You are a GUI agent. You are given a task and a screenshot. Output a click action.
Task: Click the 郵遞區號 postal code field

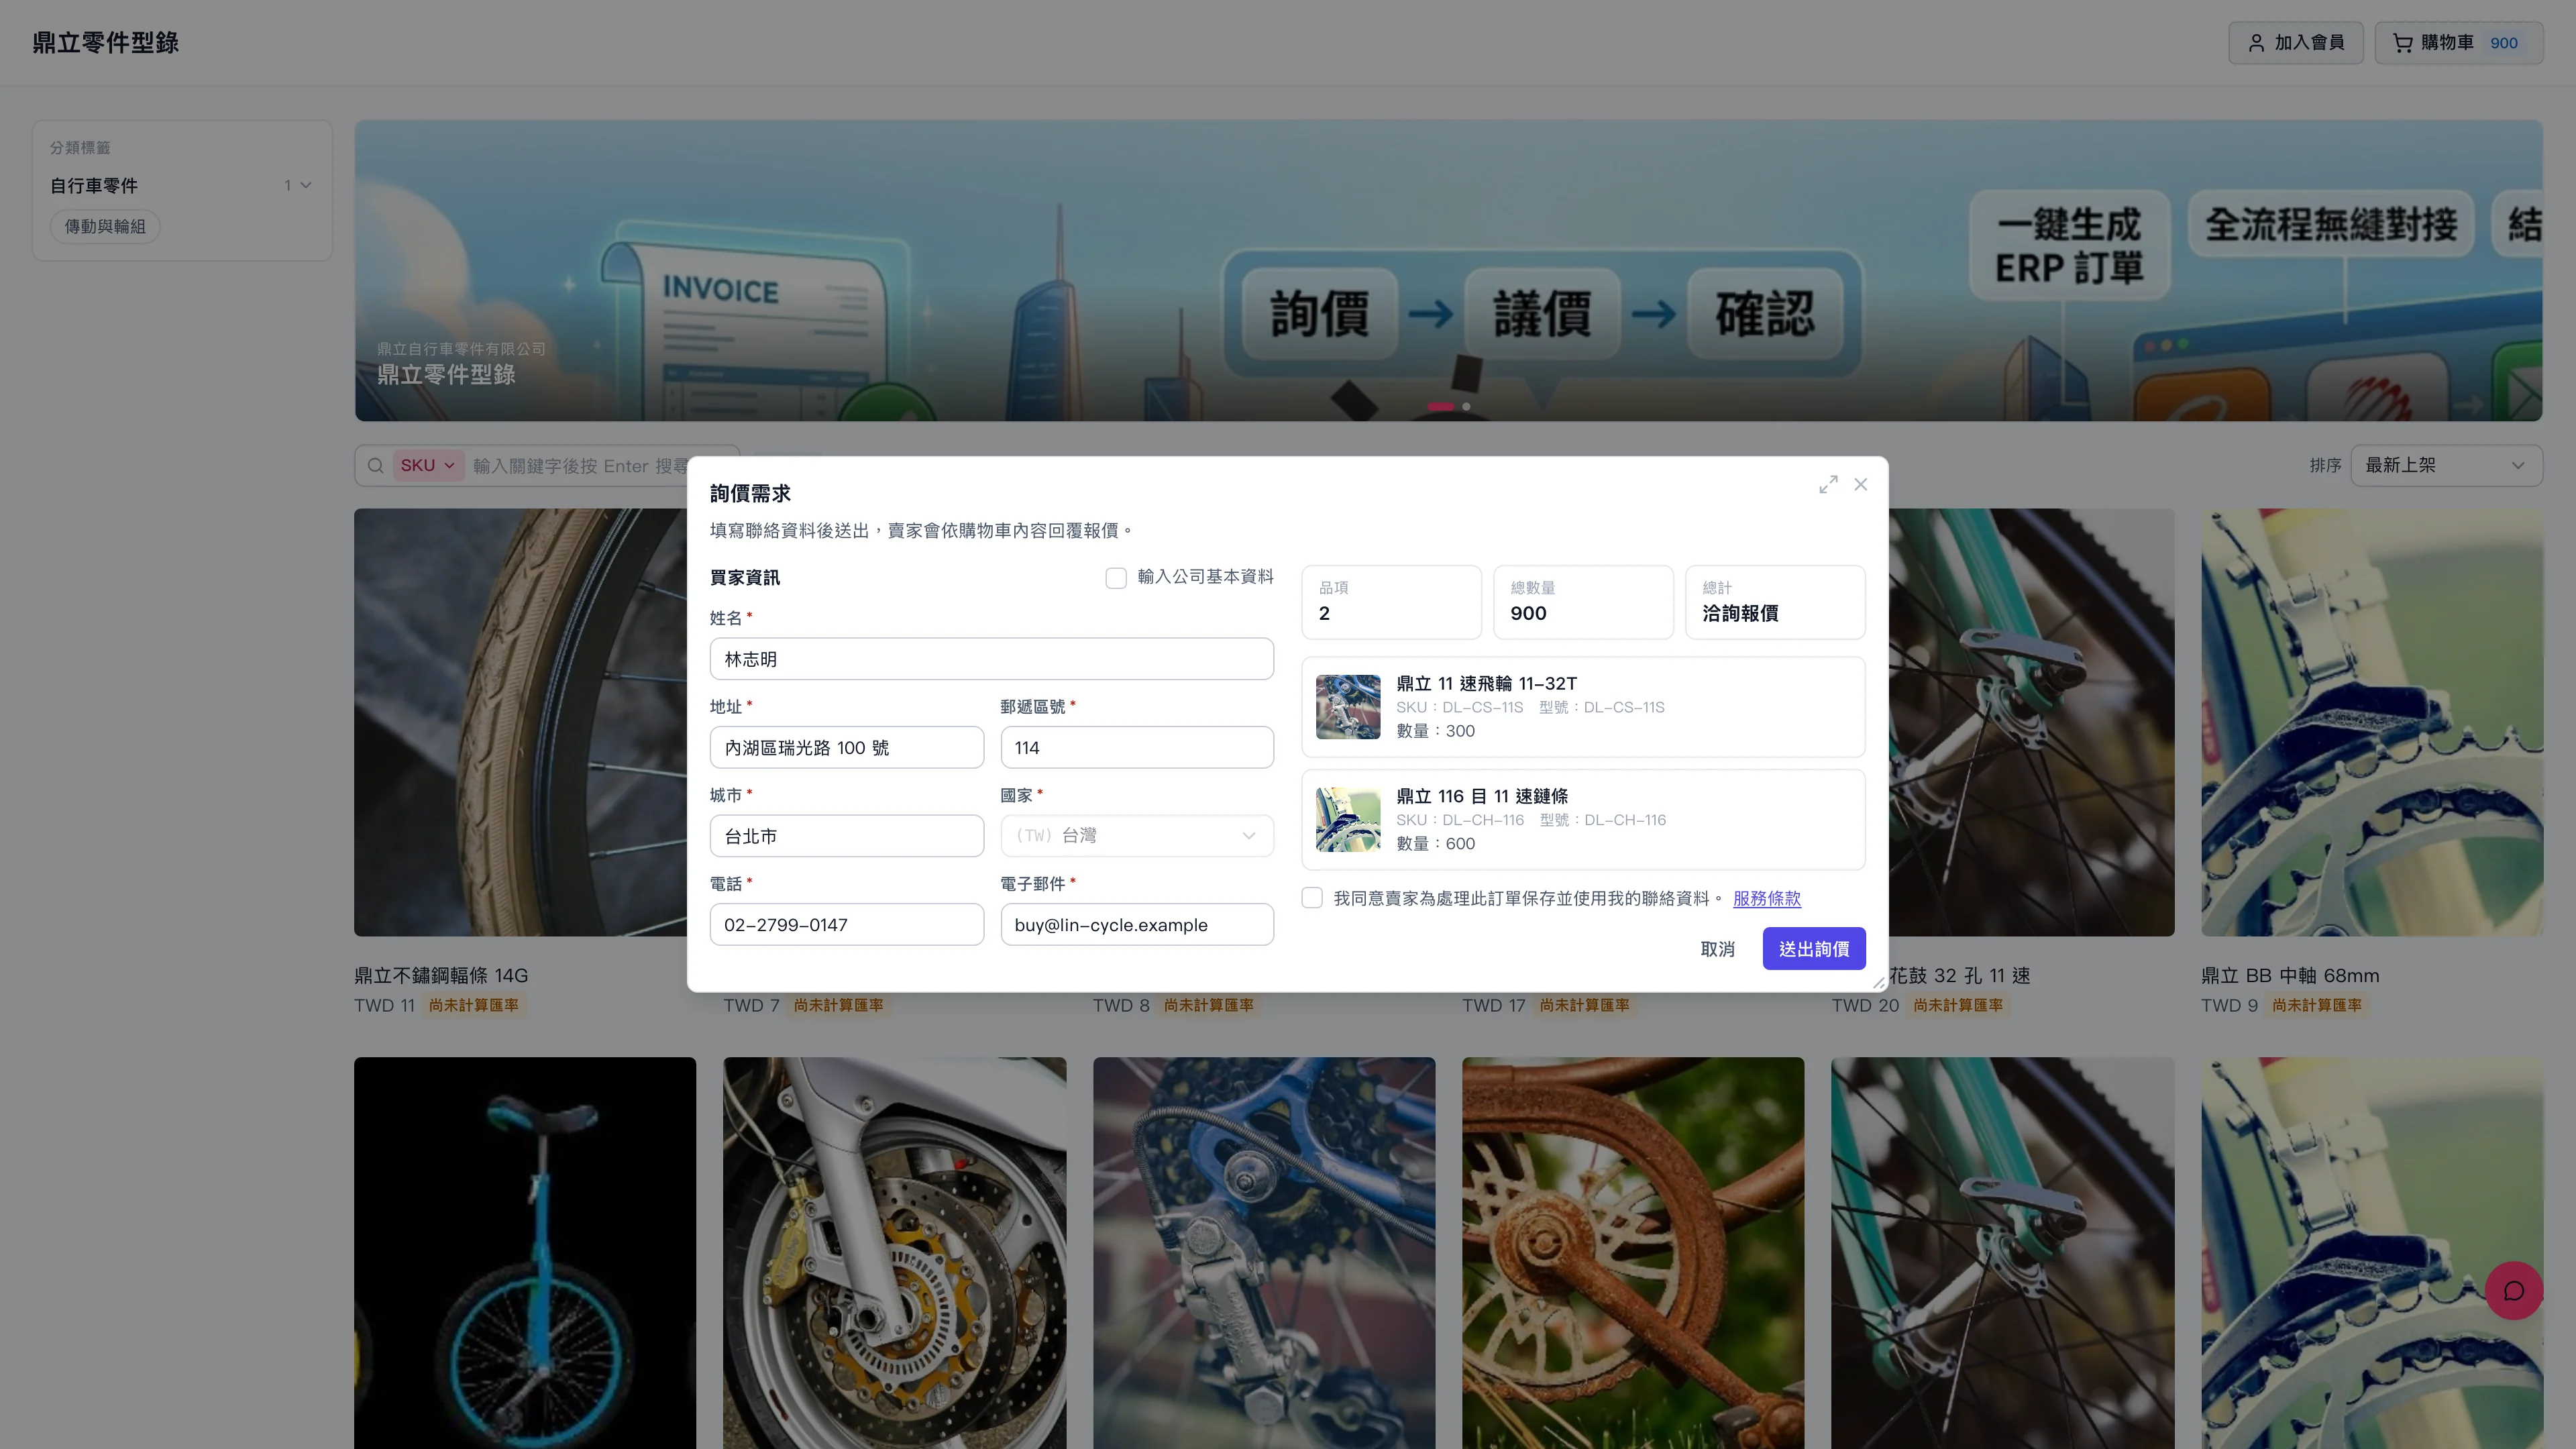tap(1137, 747)
